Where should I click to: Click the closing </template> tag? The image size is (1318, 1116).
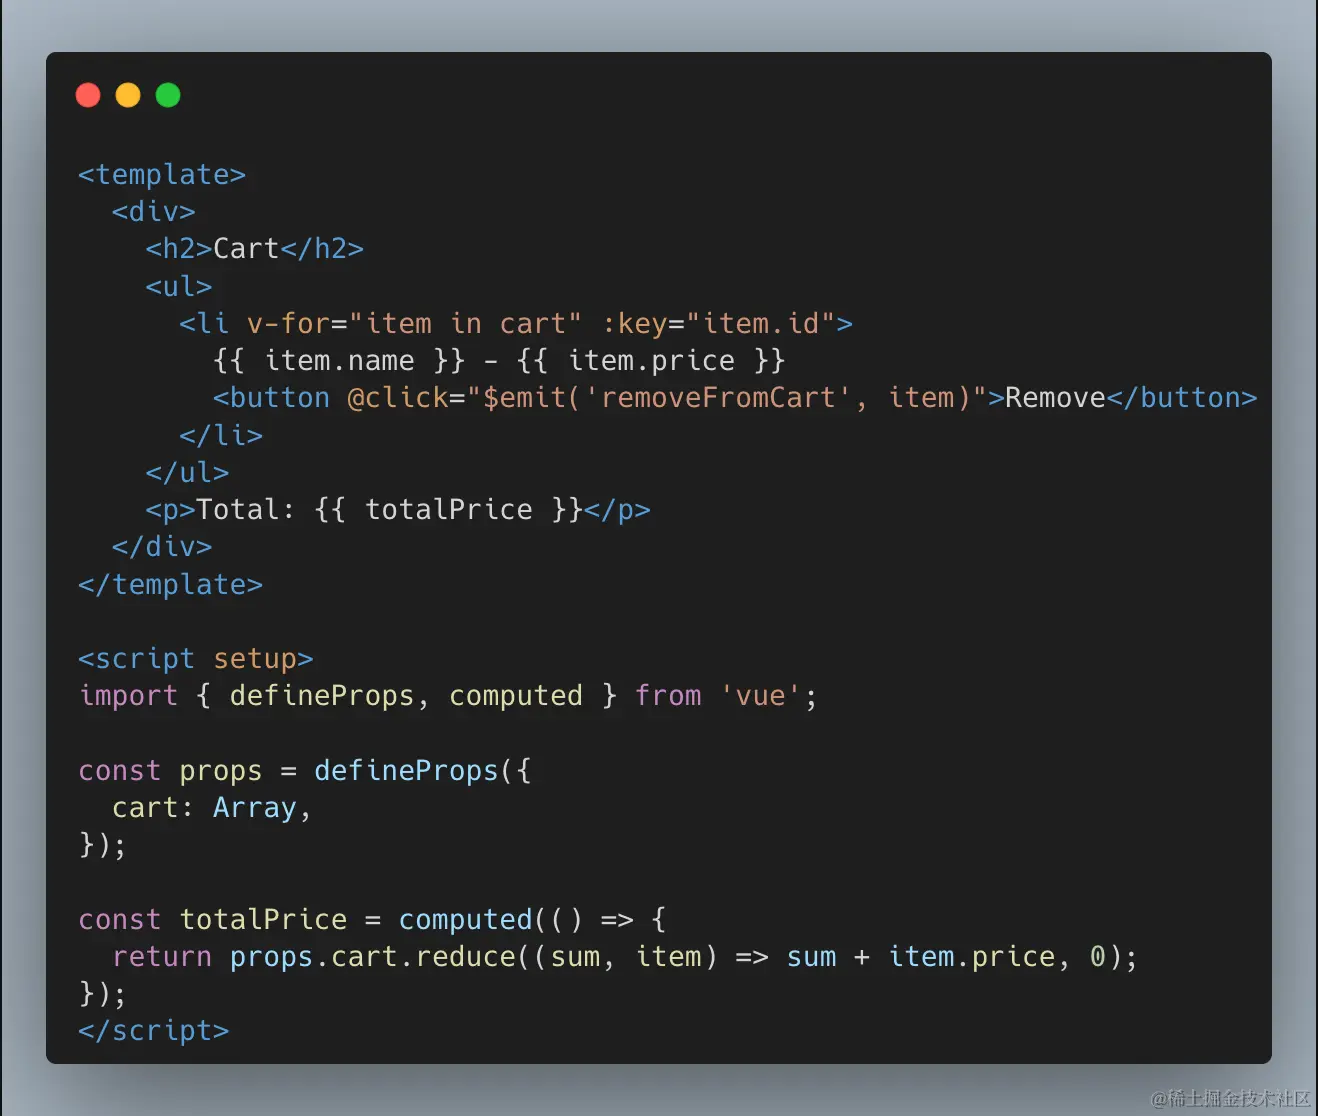(170, 585)
